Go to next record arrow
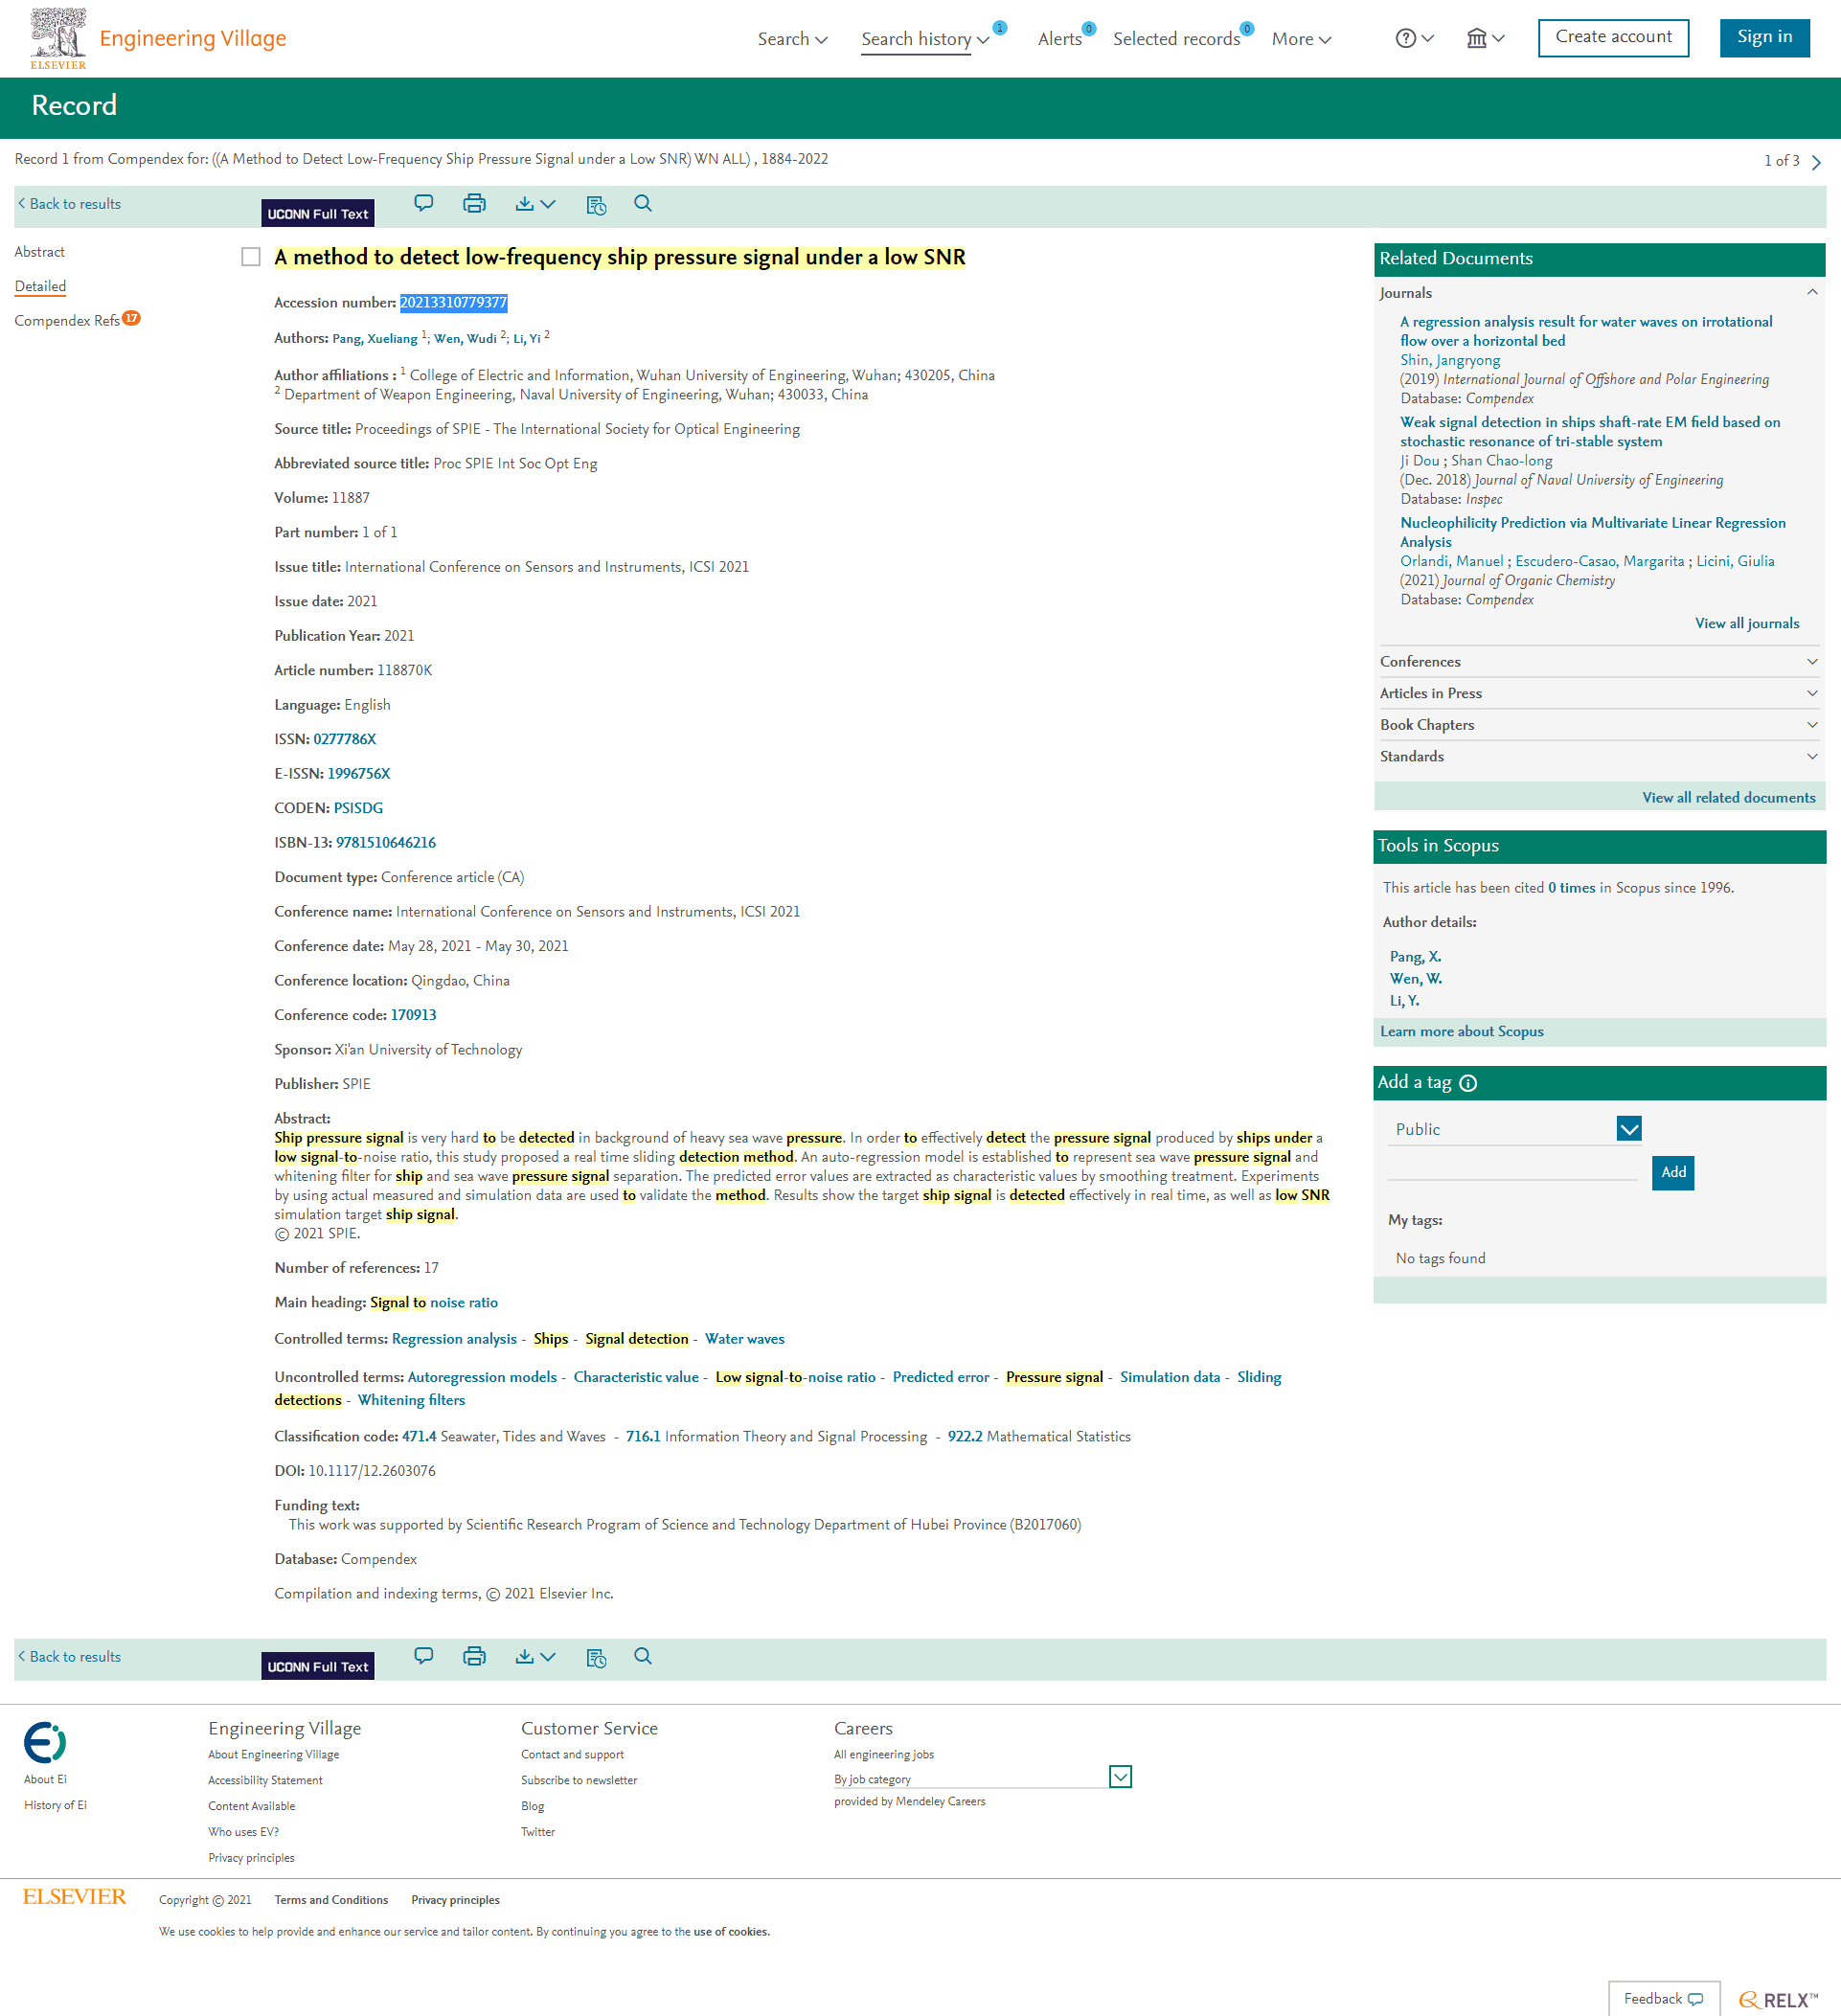Image resolution: width=1841 pixels, height=2016 pixels. pyautogui.click(x=1816, y=162)
